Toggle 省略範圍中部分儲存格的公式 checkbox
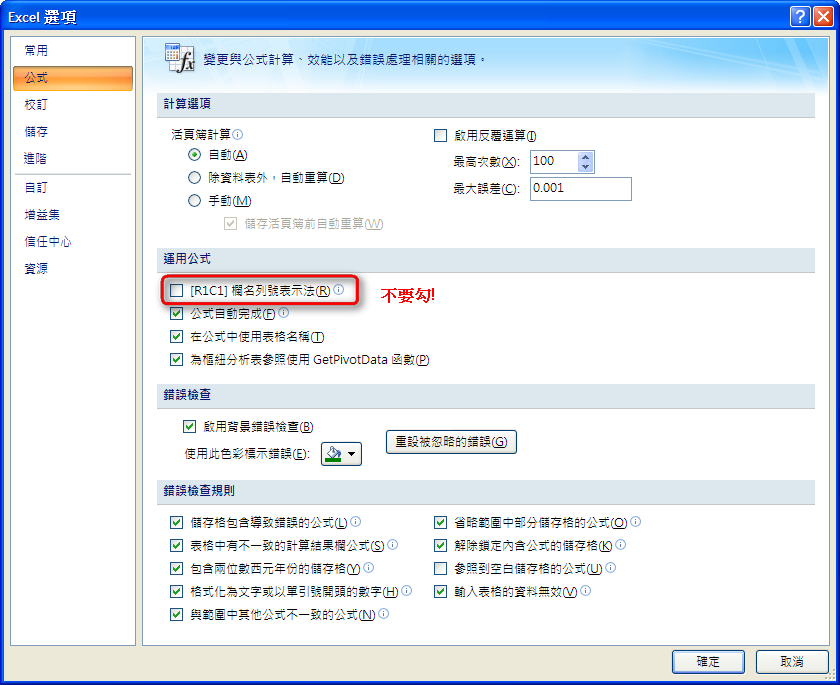Viewport: 840px width, 685px height. click(440, 522)
